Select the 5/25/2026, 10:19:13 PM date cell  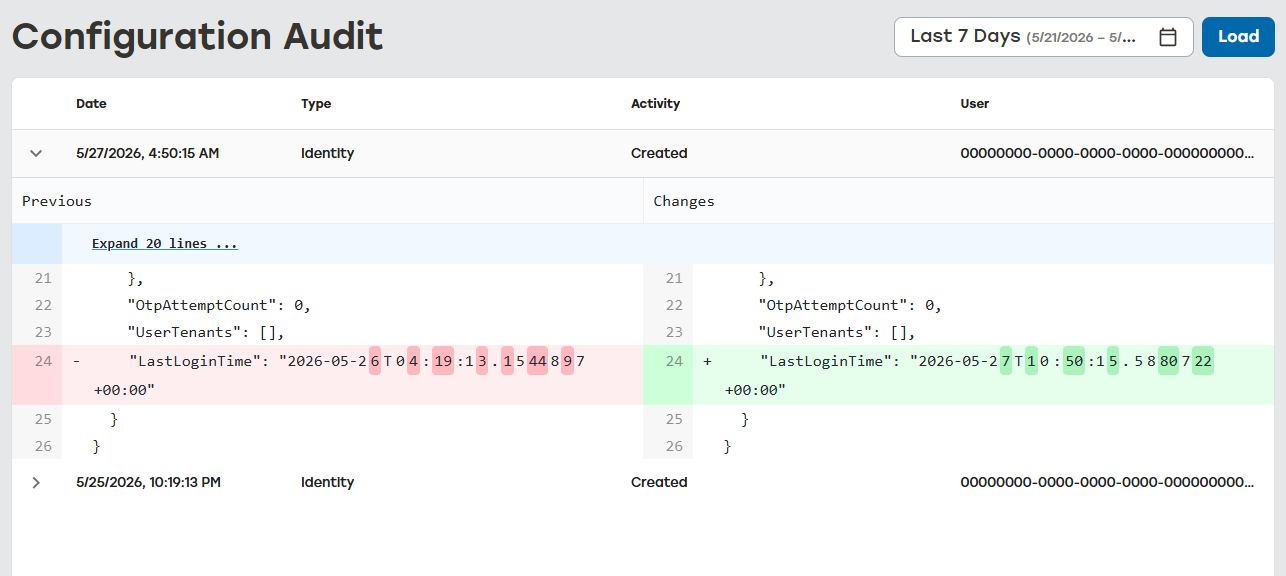148,482
